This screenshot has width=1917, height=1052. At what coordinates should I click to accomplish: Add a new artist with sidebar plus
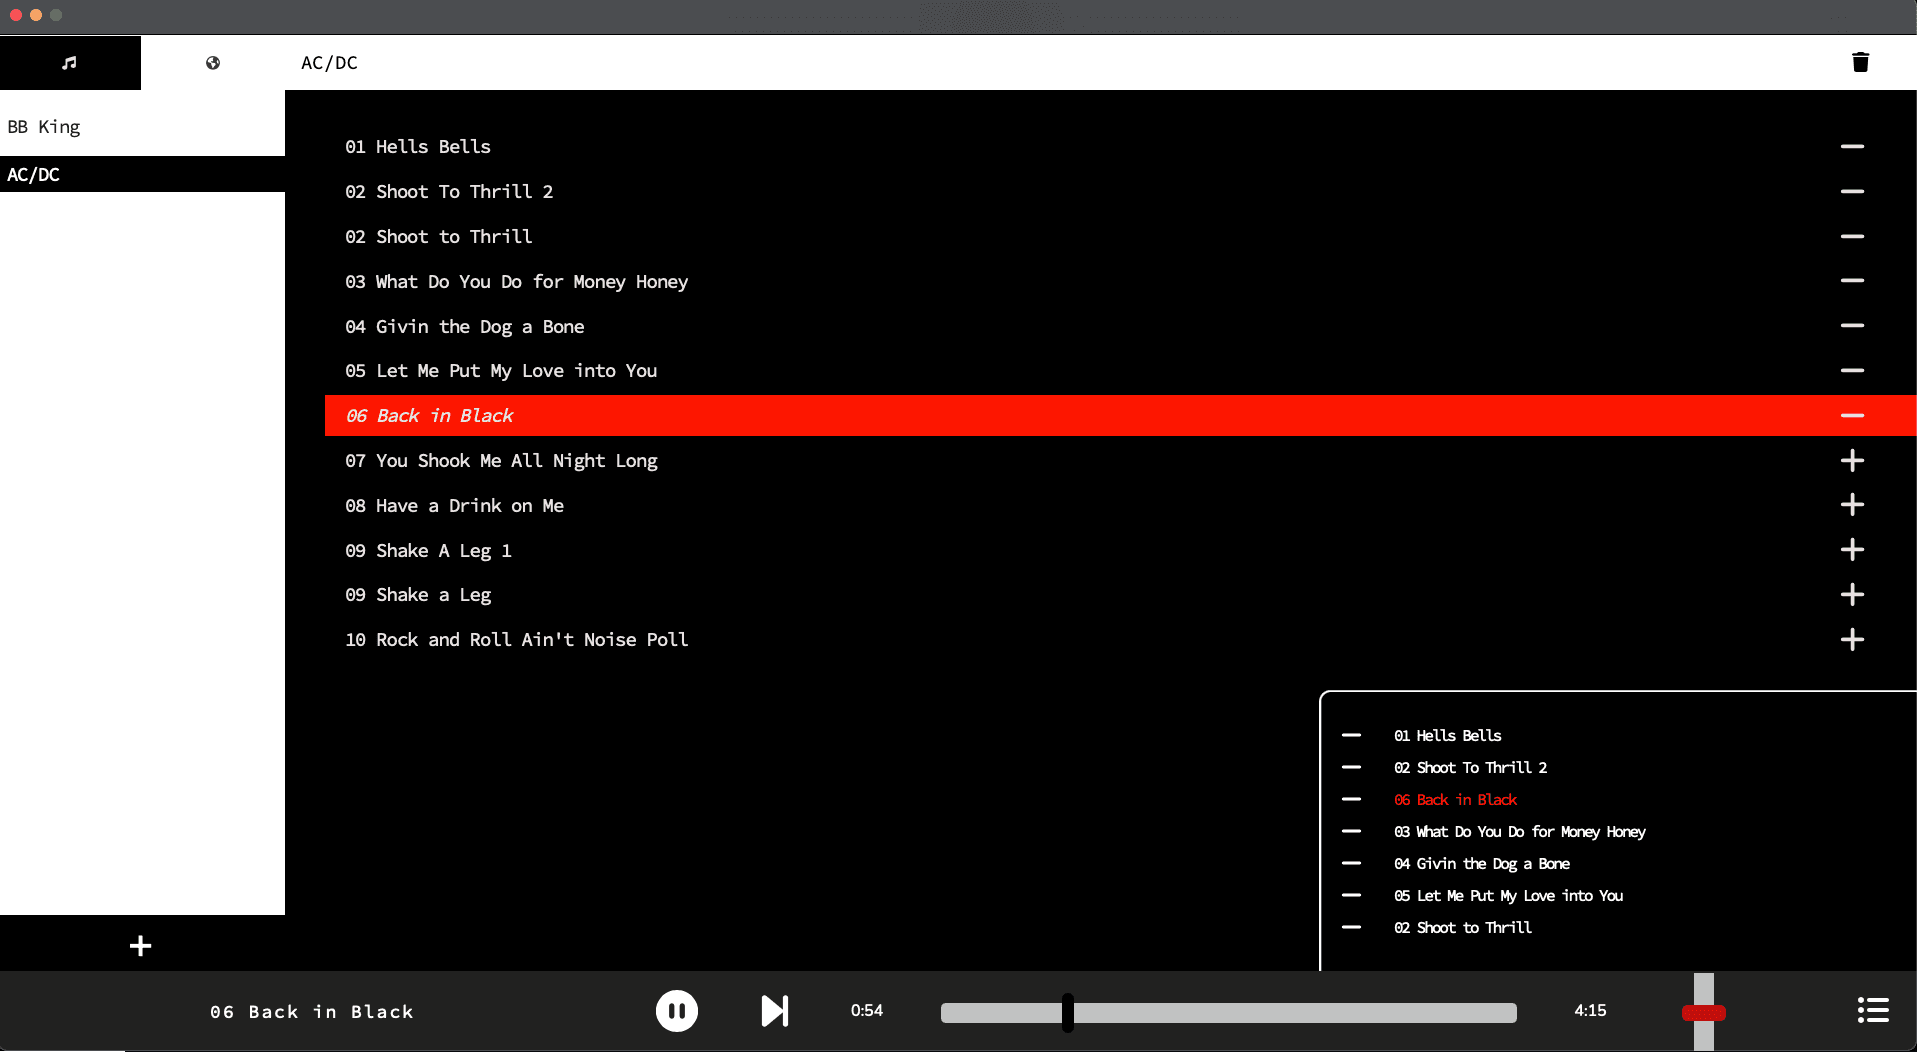coord(141,946)
